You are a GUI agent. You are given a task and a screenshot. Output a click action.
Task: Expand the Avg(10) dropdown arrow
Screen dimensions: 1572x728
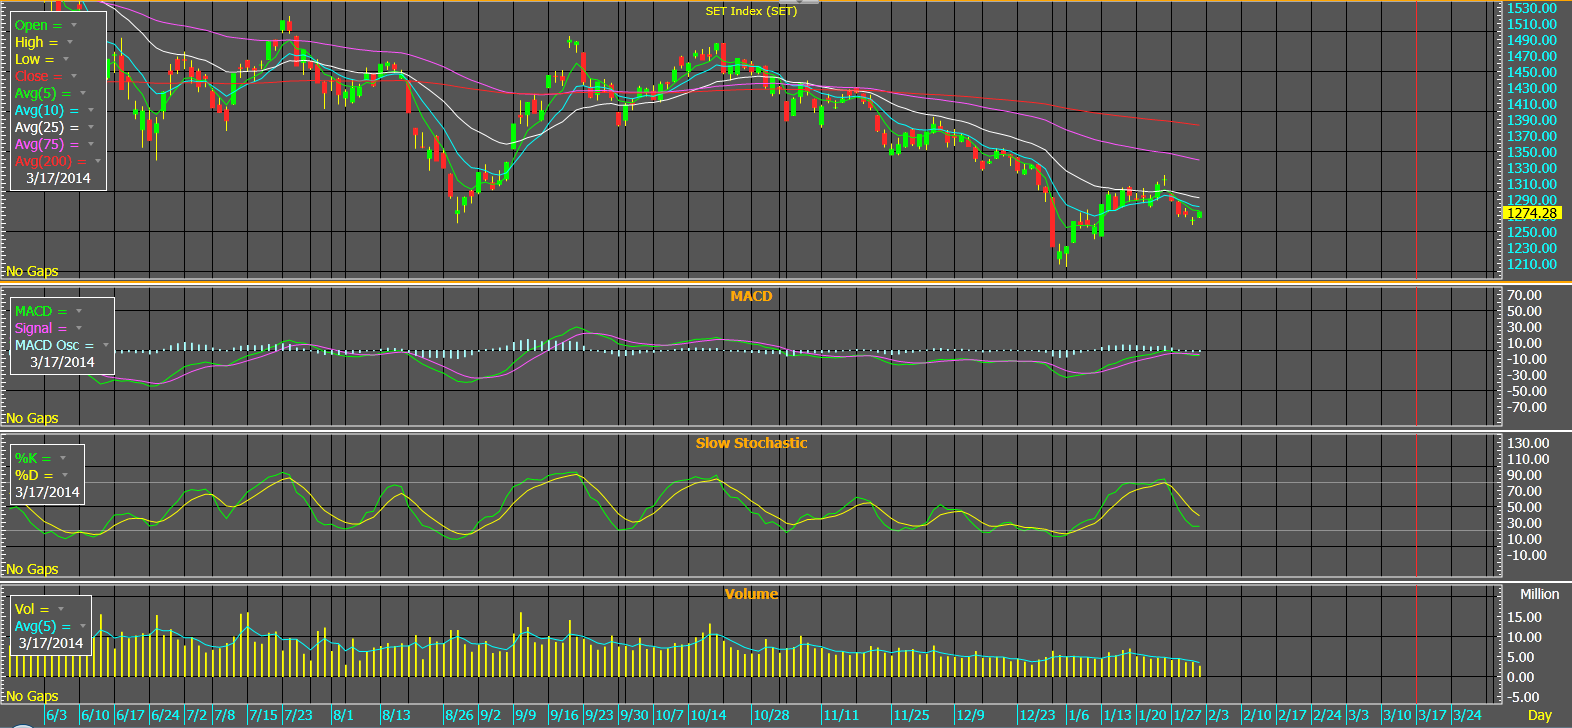pyautogui.click(x=90, y=110)
